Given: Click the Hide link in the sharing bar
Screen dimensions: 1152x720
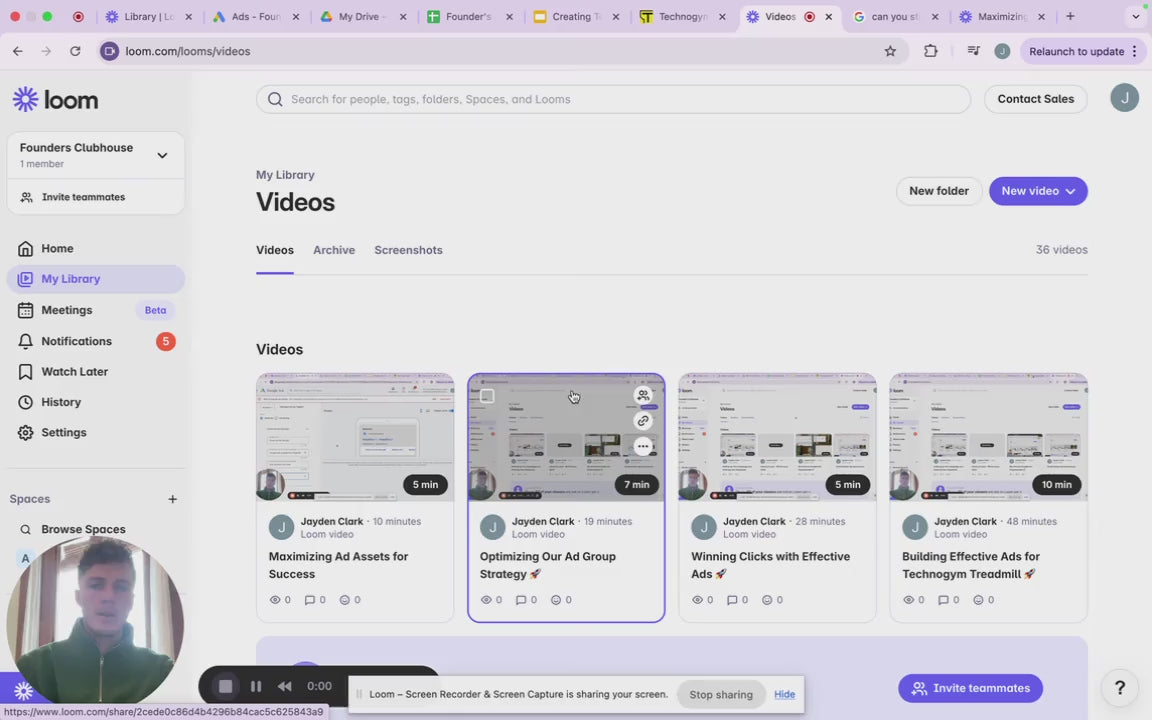Looking at the screenshot, I should pyautogui.click(x=784, y=694).
